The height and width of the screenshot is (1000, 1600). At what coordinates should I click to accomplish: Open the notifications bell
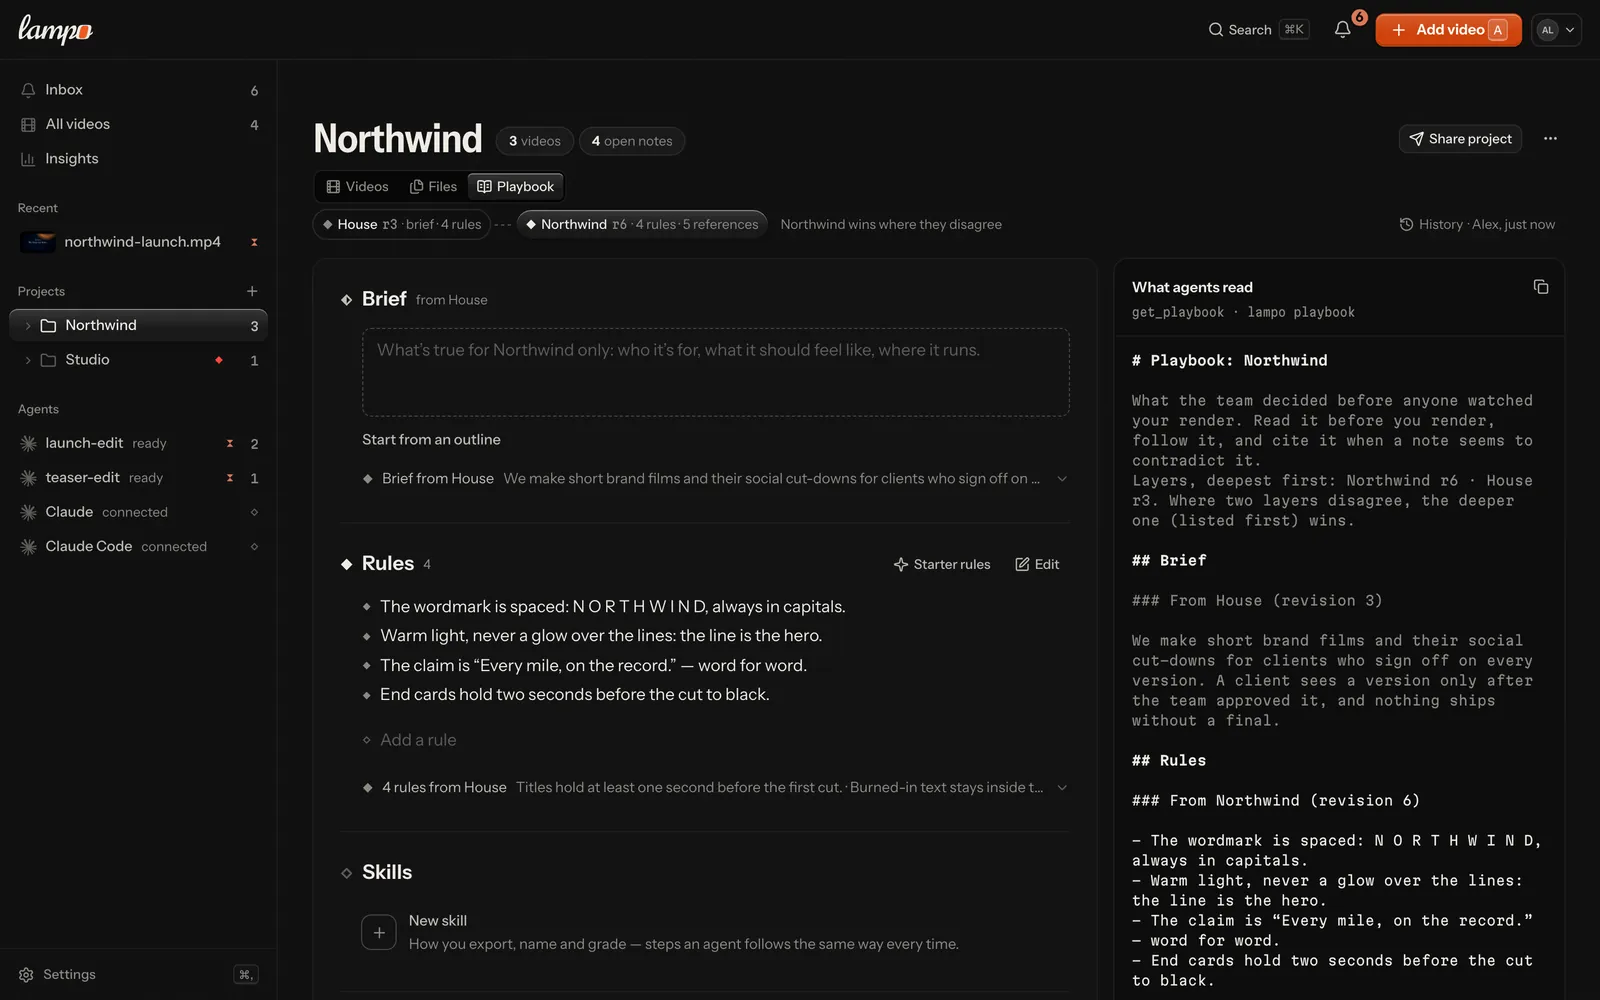tap(1342, 30)
